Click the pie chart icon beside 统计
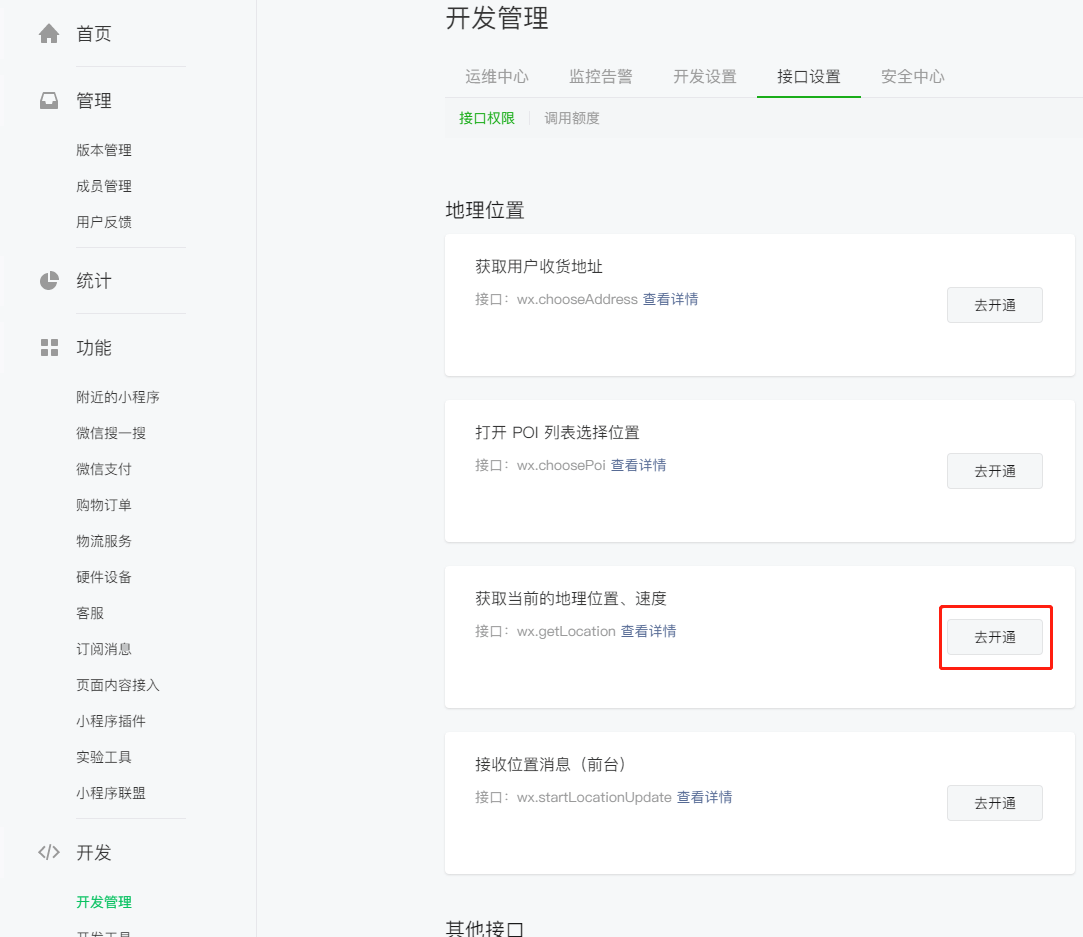This screenshot has height=937, width=1083. [48, 280]
